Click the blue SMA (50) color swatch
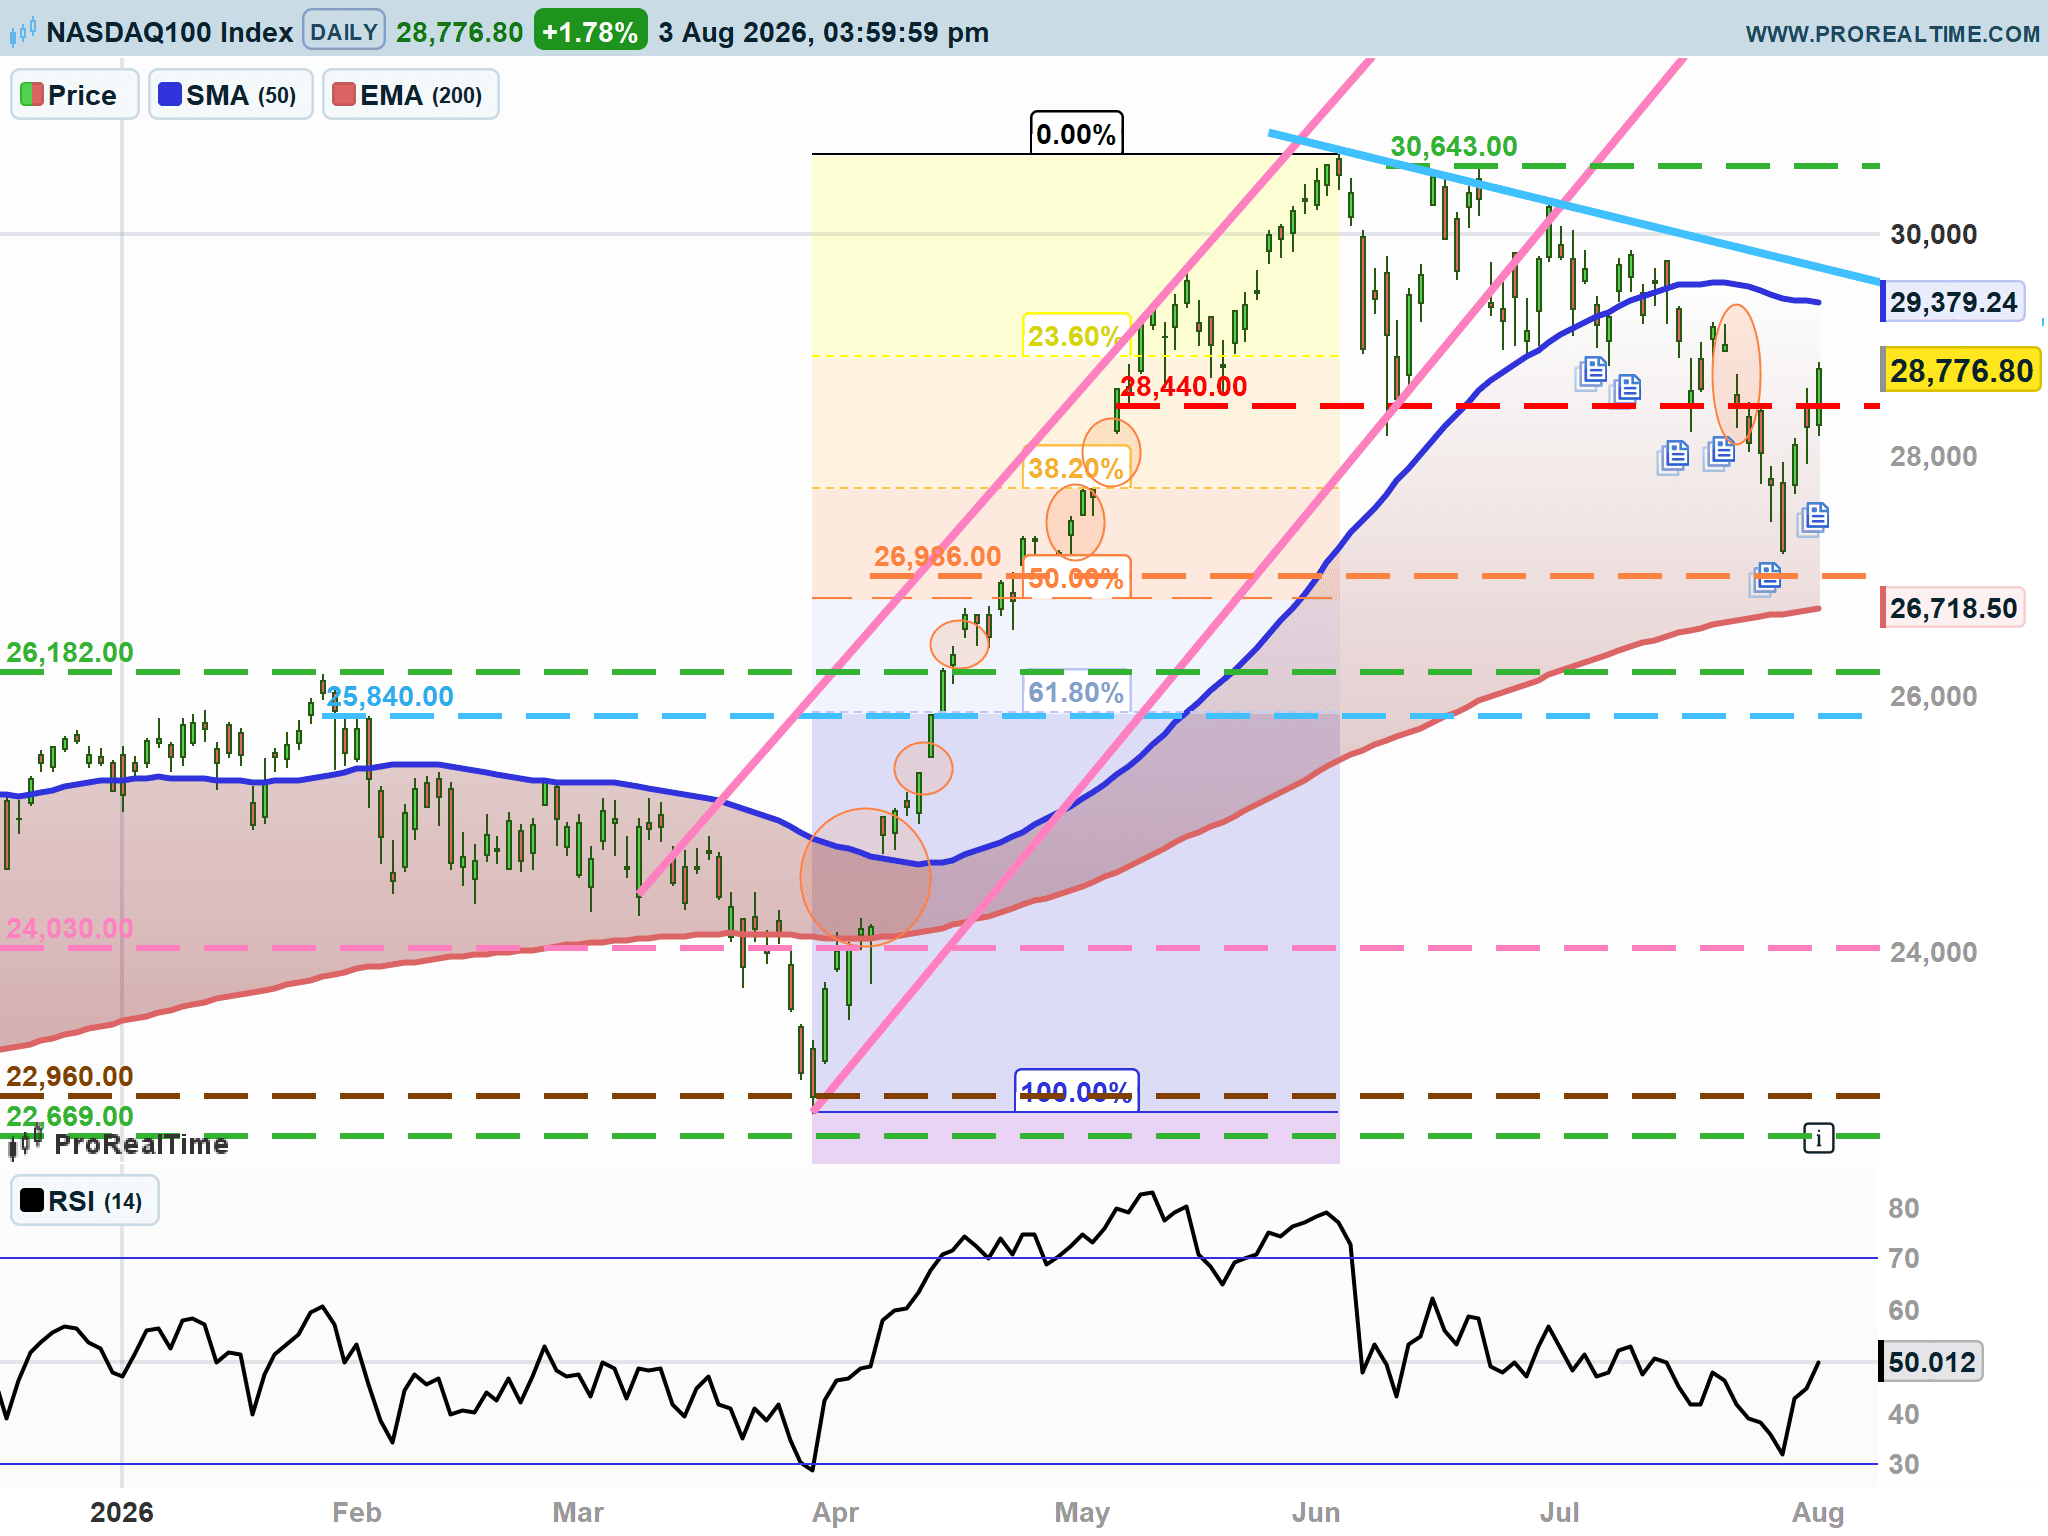The width and height of the screenshot is (2048, 1536). [170, 95]
